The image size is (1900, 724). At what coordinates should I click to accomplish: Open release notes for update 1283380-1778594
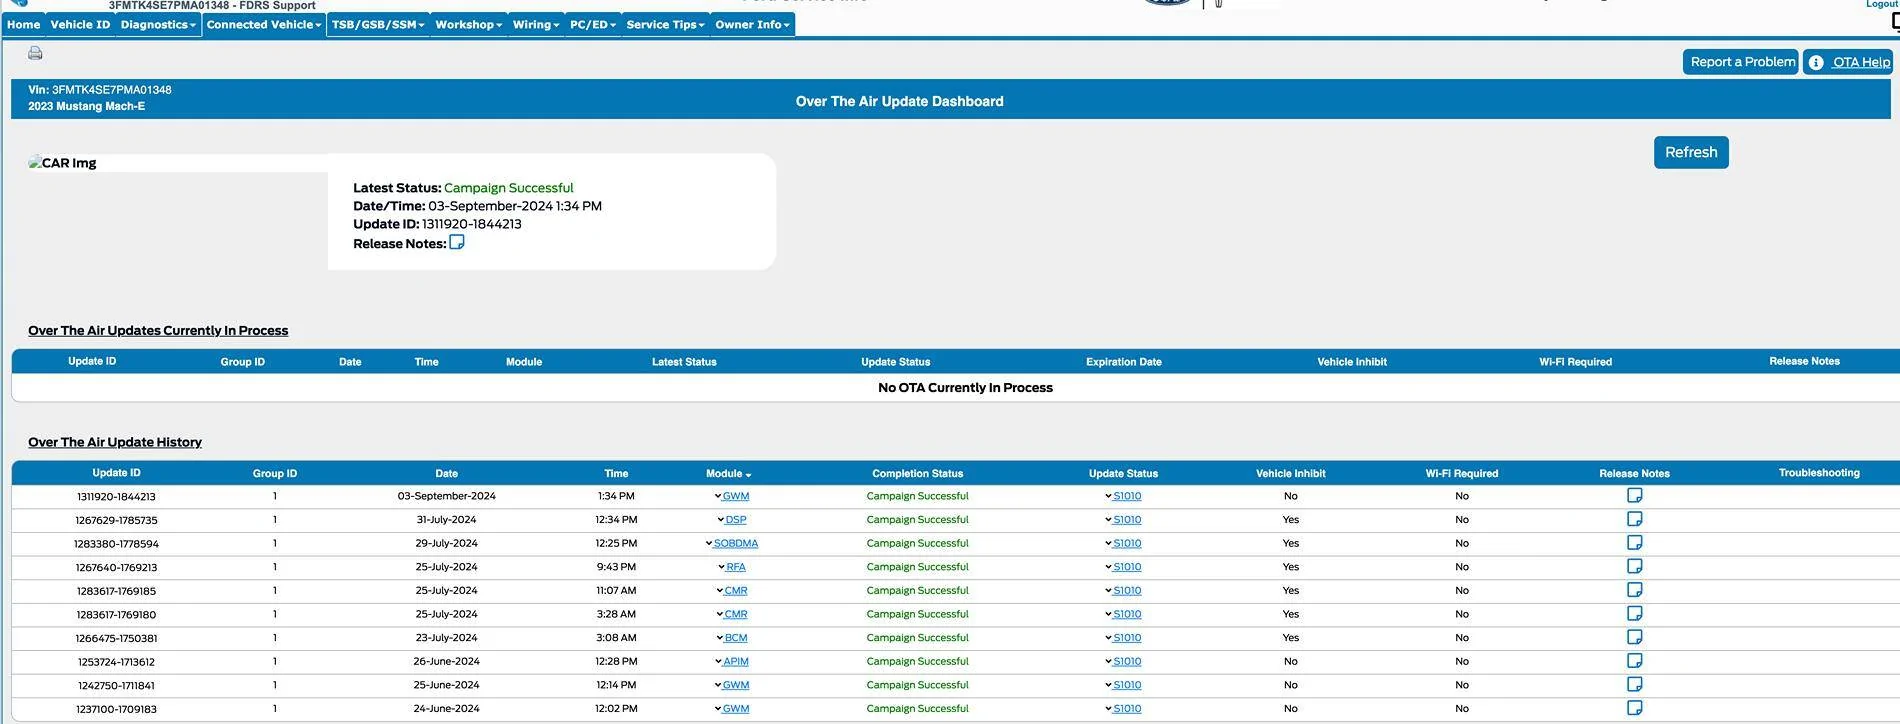coord(1635,543)
